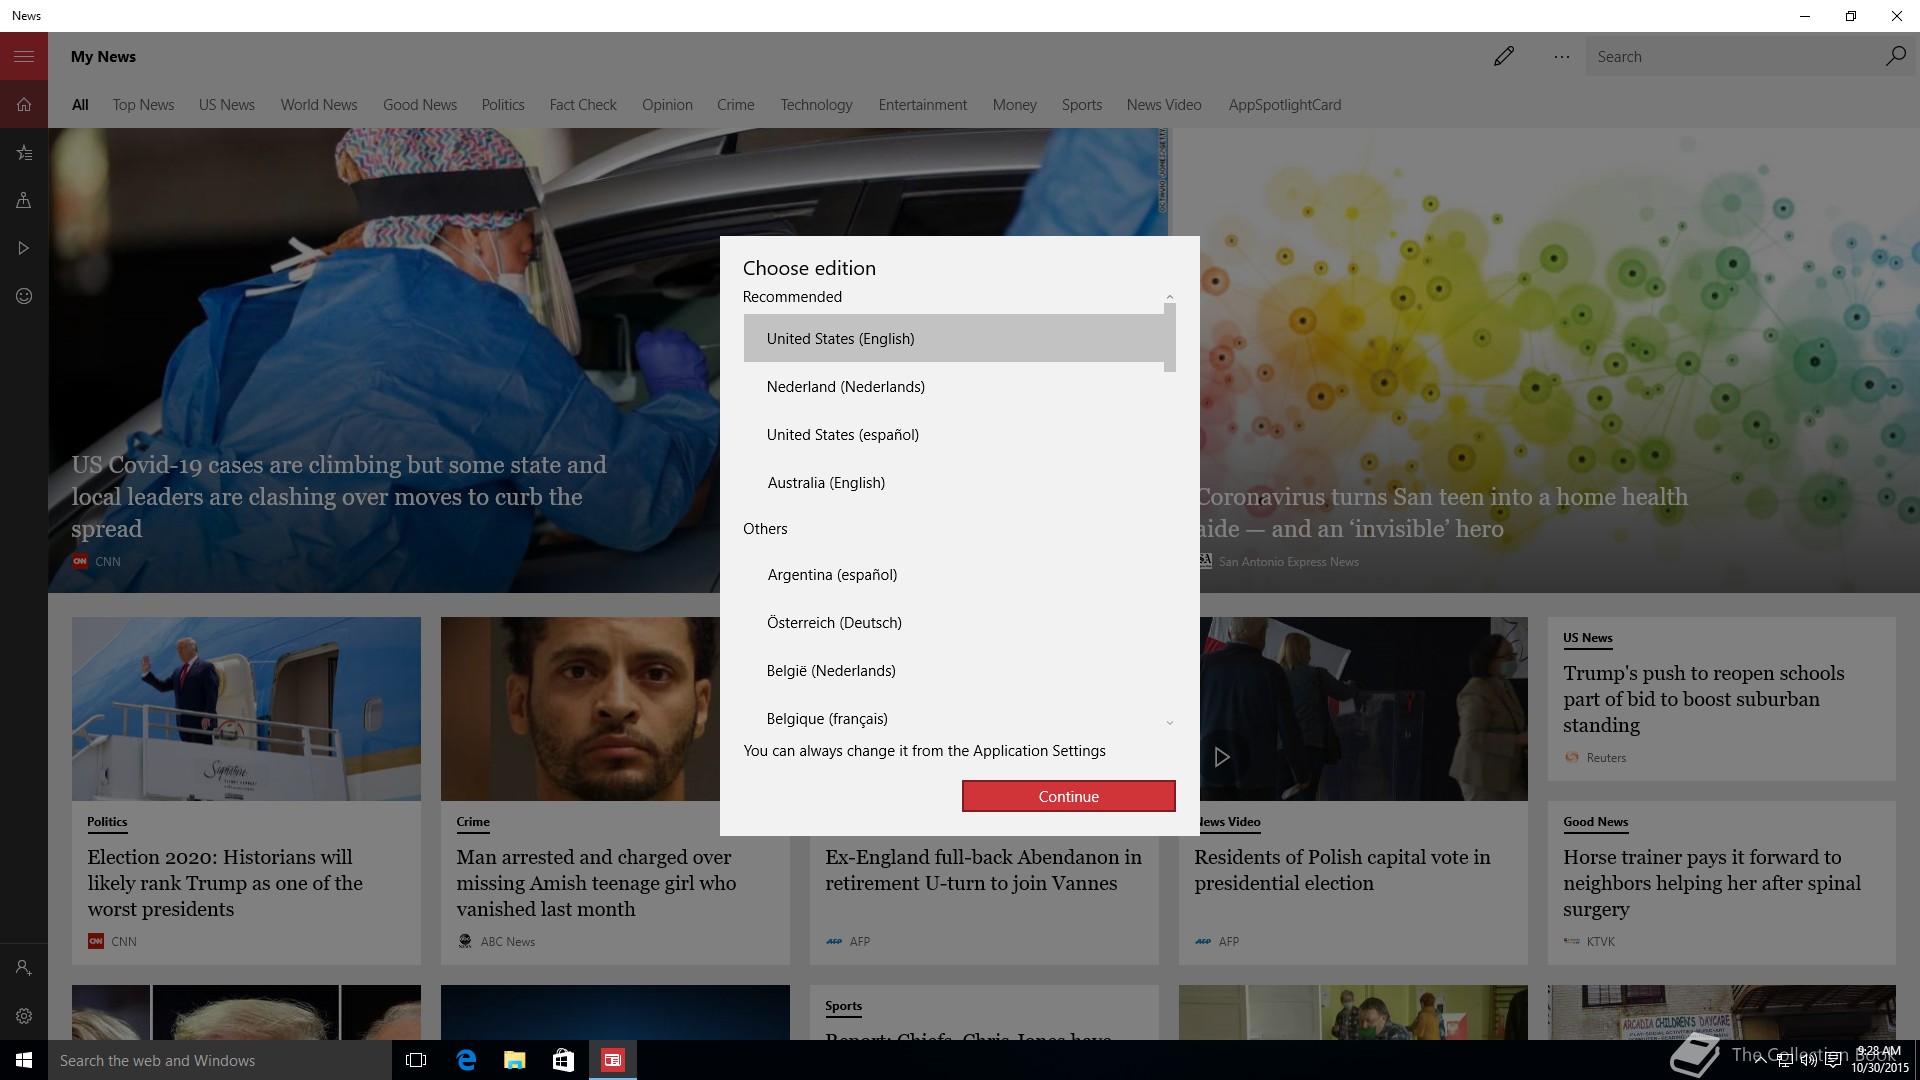The width and height of the screenshot is (1920, 1080).
Task: Open Trump's push to reopen schools article
Action: click(1704, 699)
